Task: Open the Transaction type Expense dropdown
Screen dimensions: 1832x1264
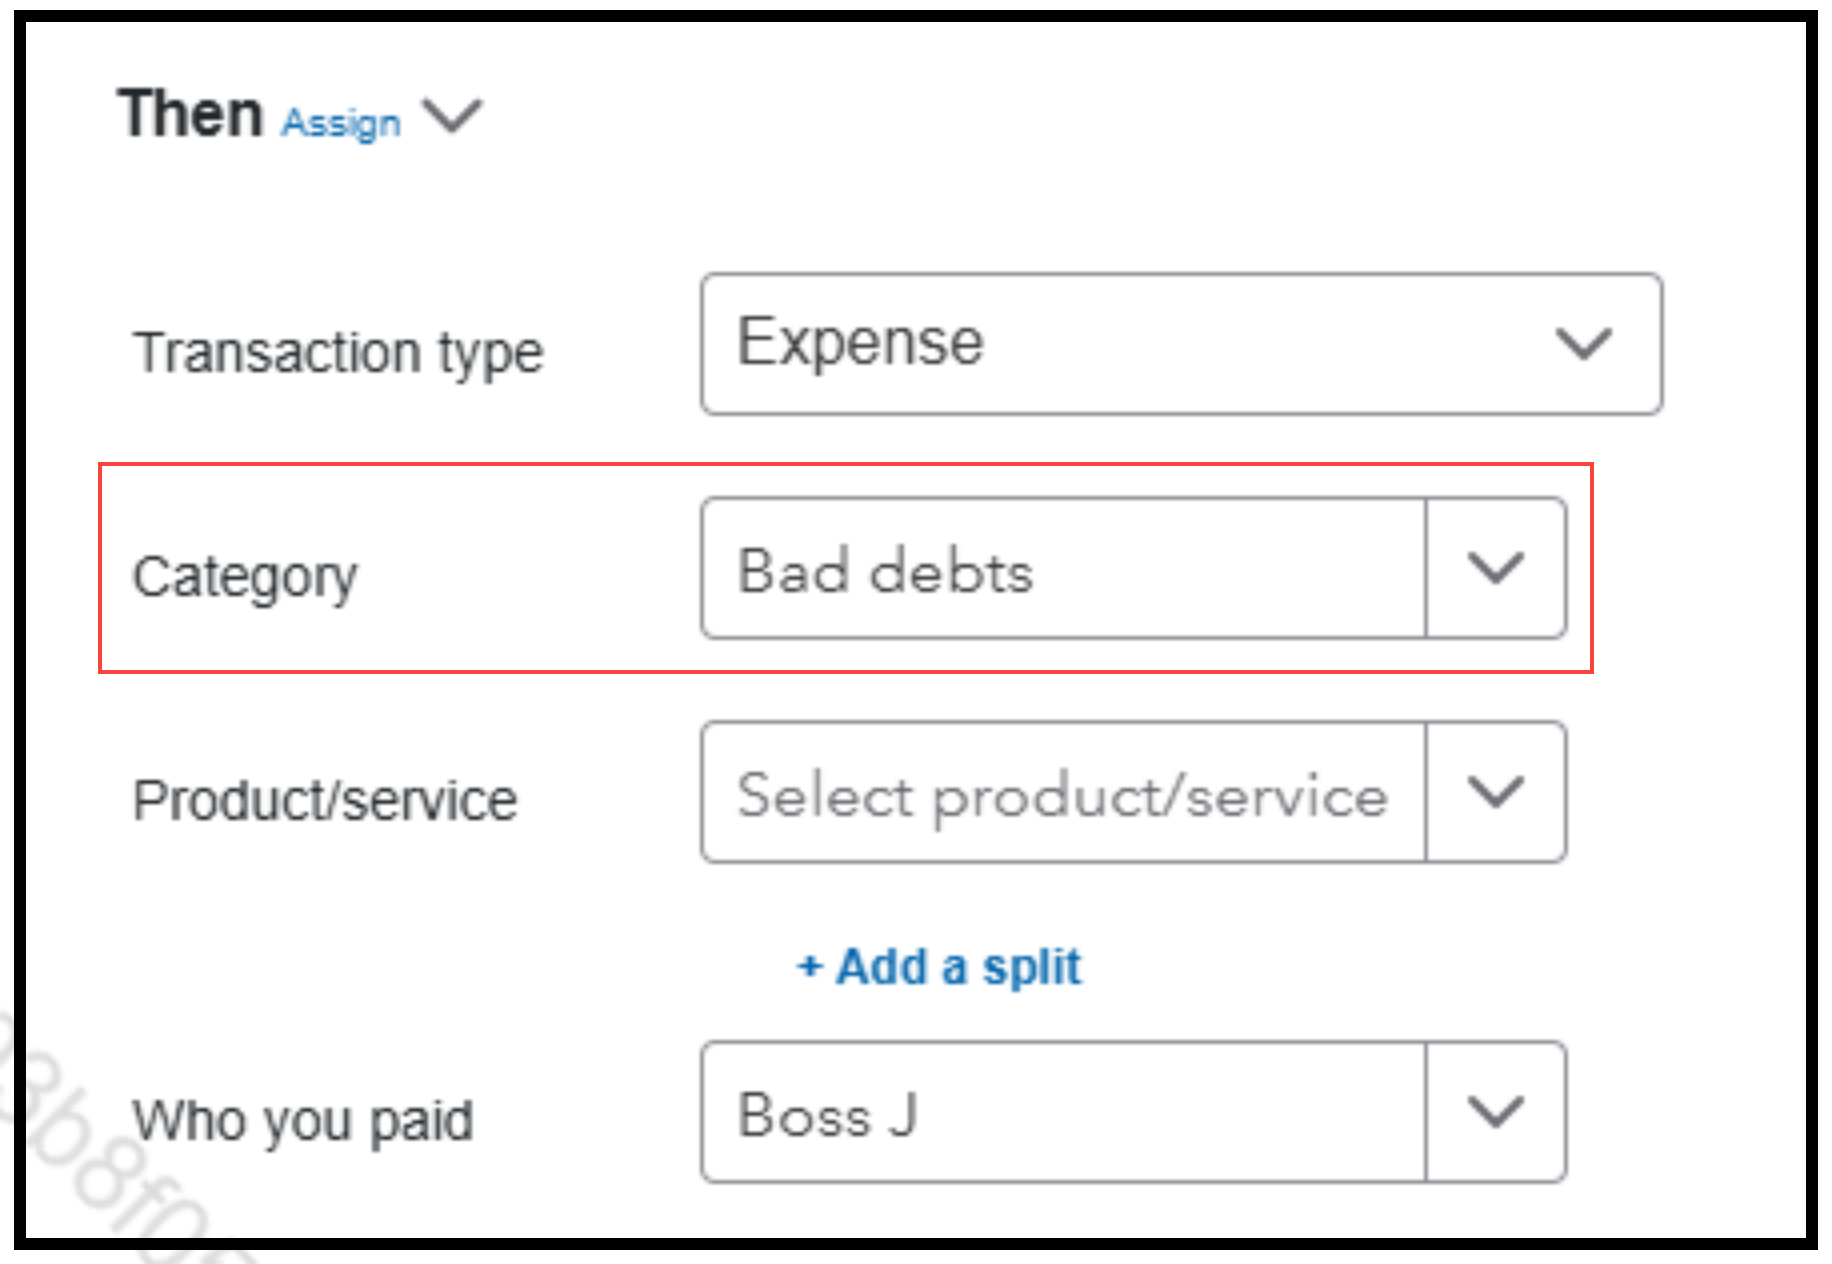Action: point(1180,343)
